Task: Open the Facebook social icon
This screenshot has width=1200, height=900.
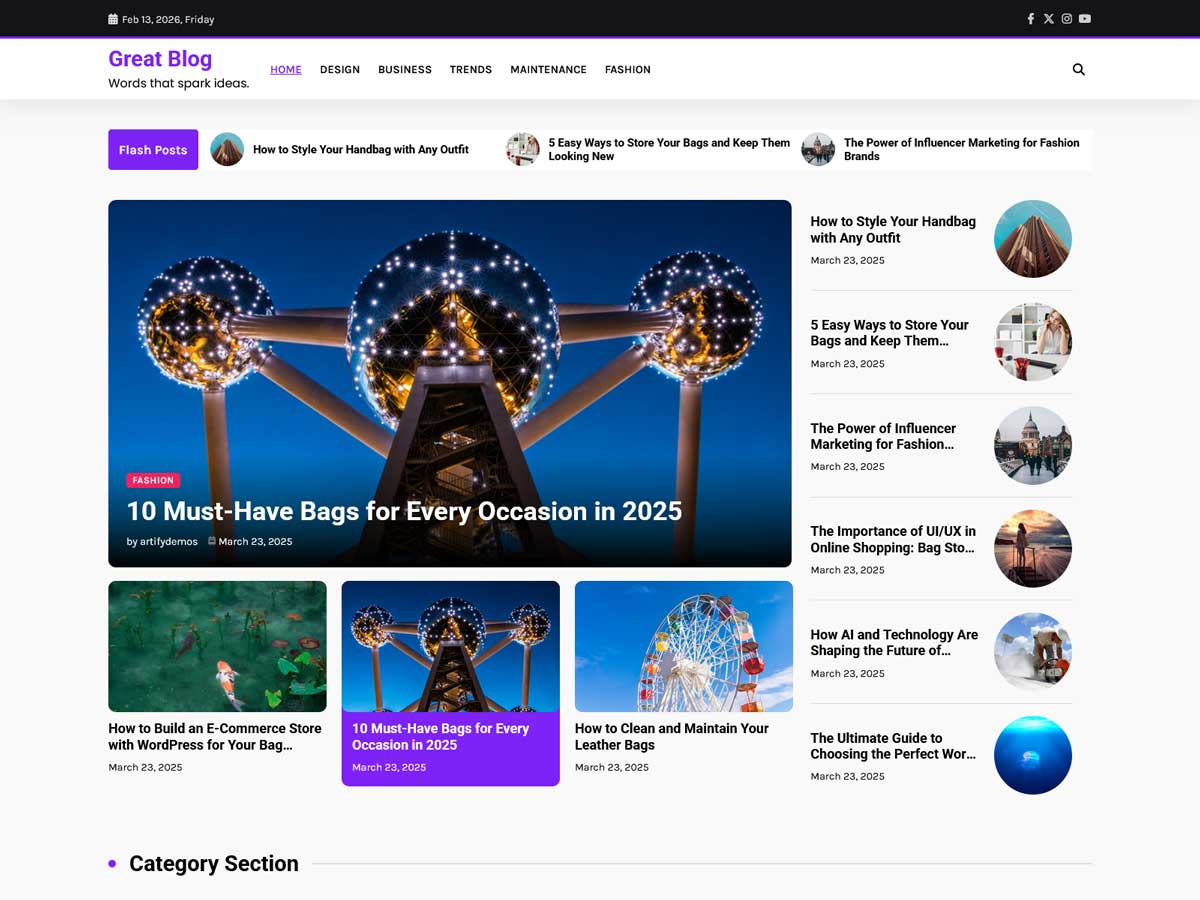Action: click(x=1030, y=19)
